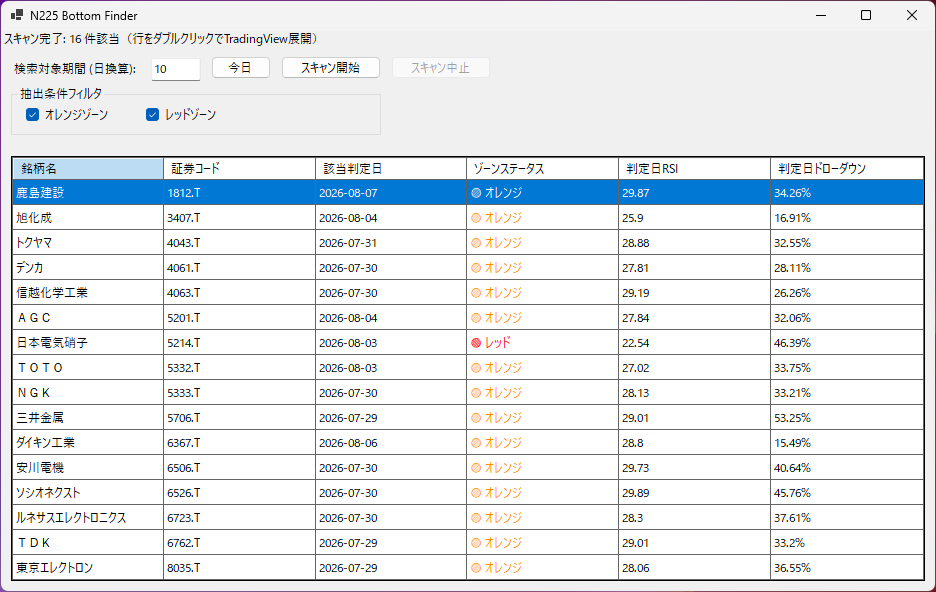Sort by 判定日ドローダウン column header
The height and width of the screenshot is (592, 936).
(847, 169)
